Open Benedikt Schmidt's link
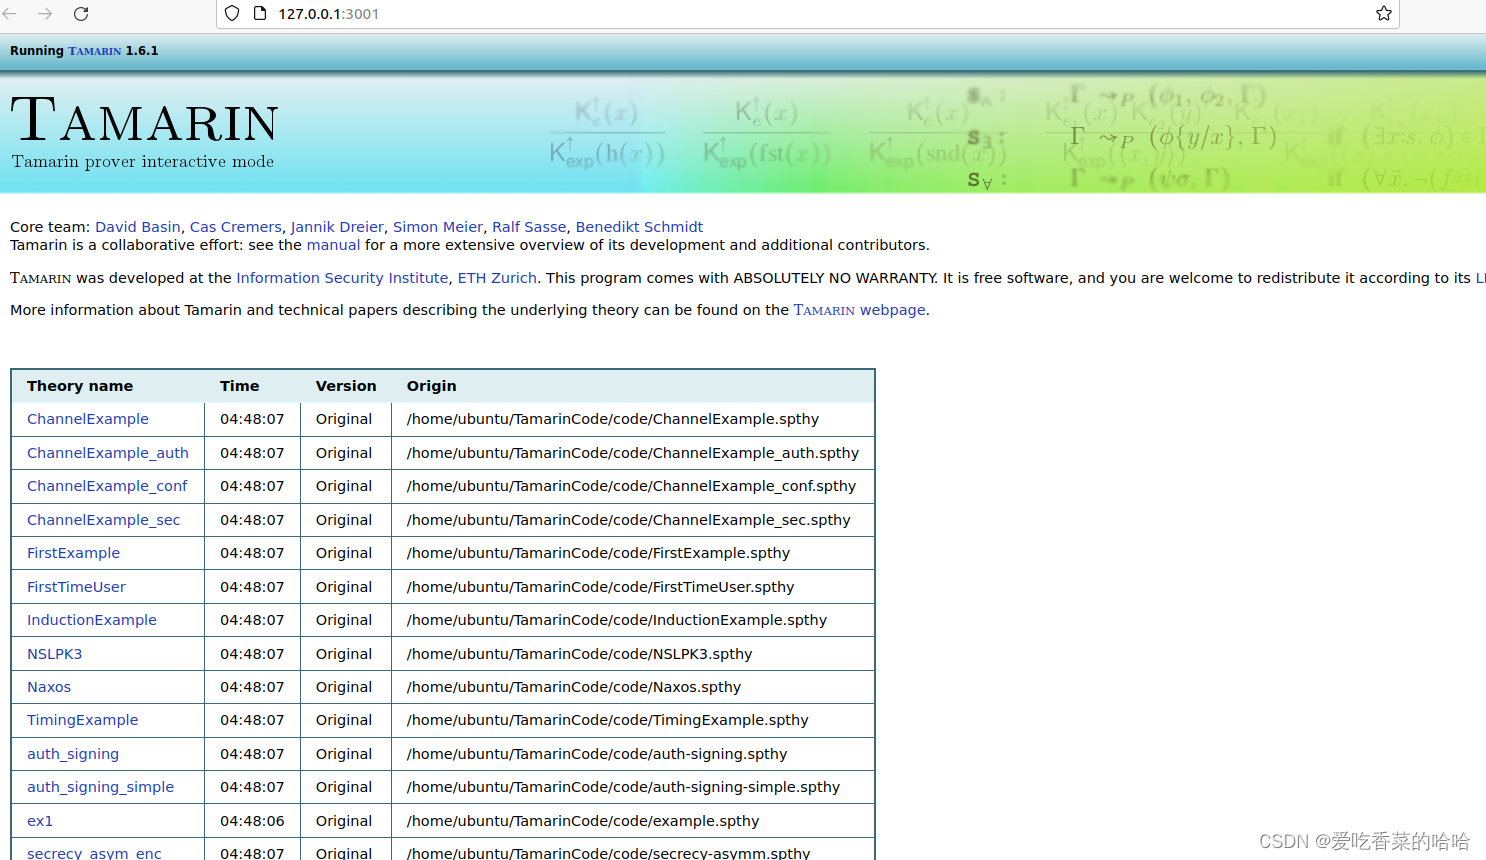This screenshot has height=860, width=1486. (639, 227)
